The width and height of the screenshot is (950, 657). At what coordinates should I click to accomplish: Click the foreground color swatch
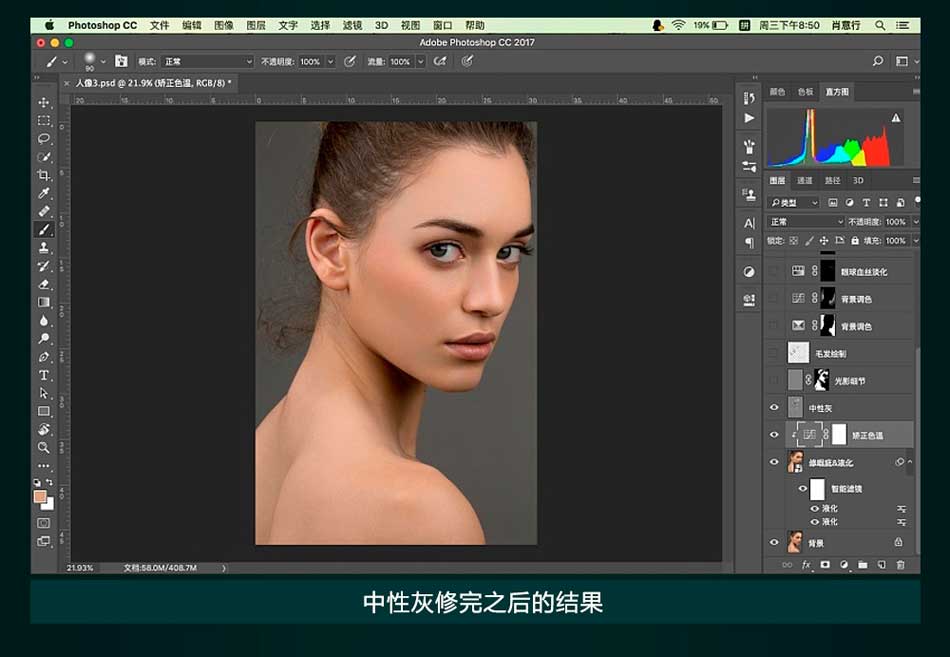pyautogui.click(x=40, y=497)
